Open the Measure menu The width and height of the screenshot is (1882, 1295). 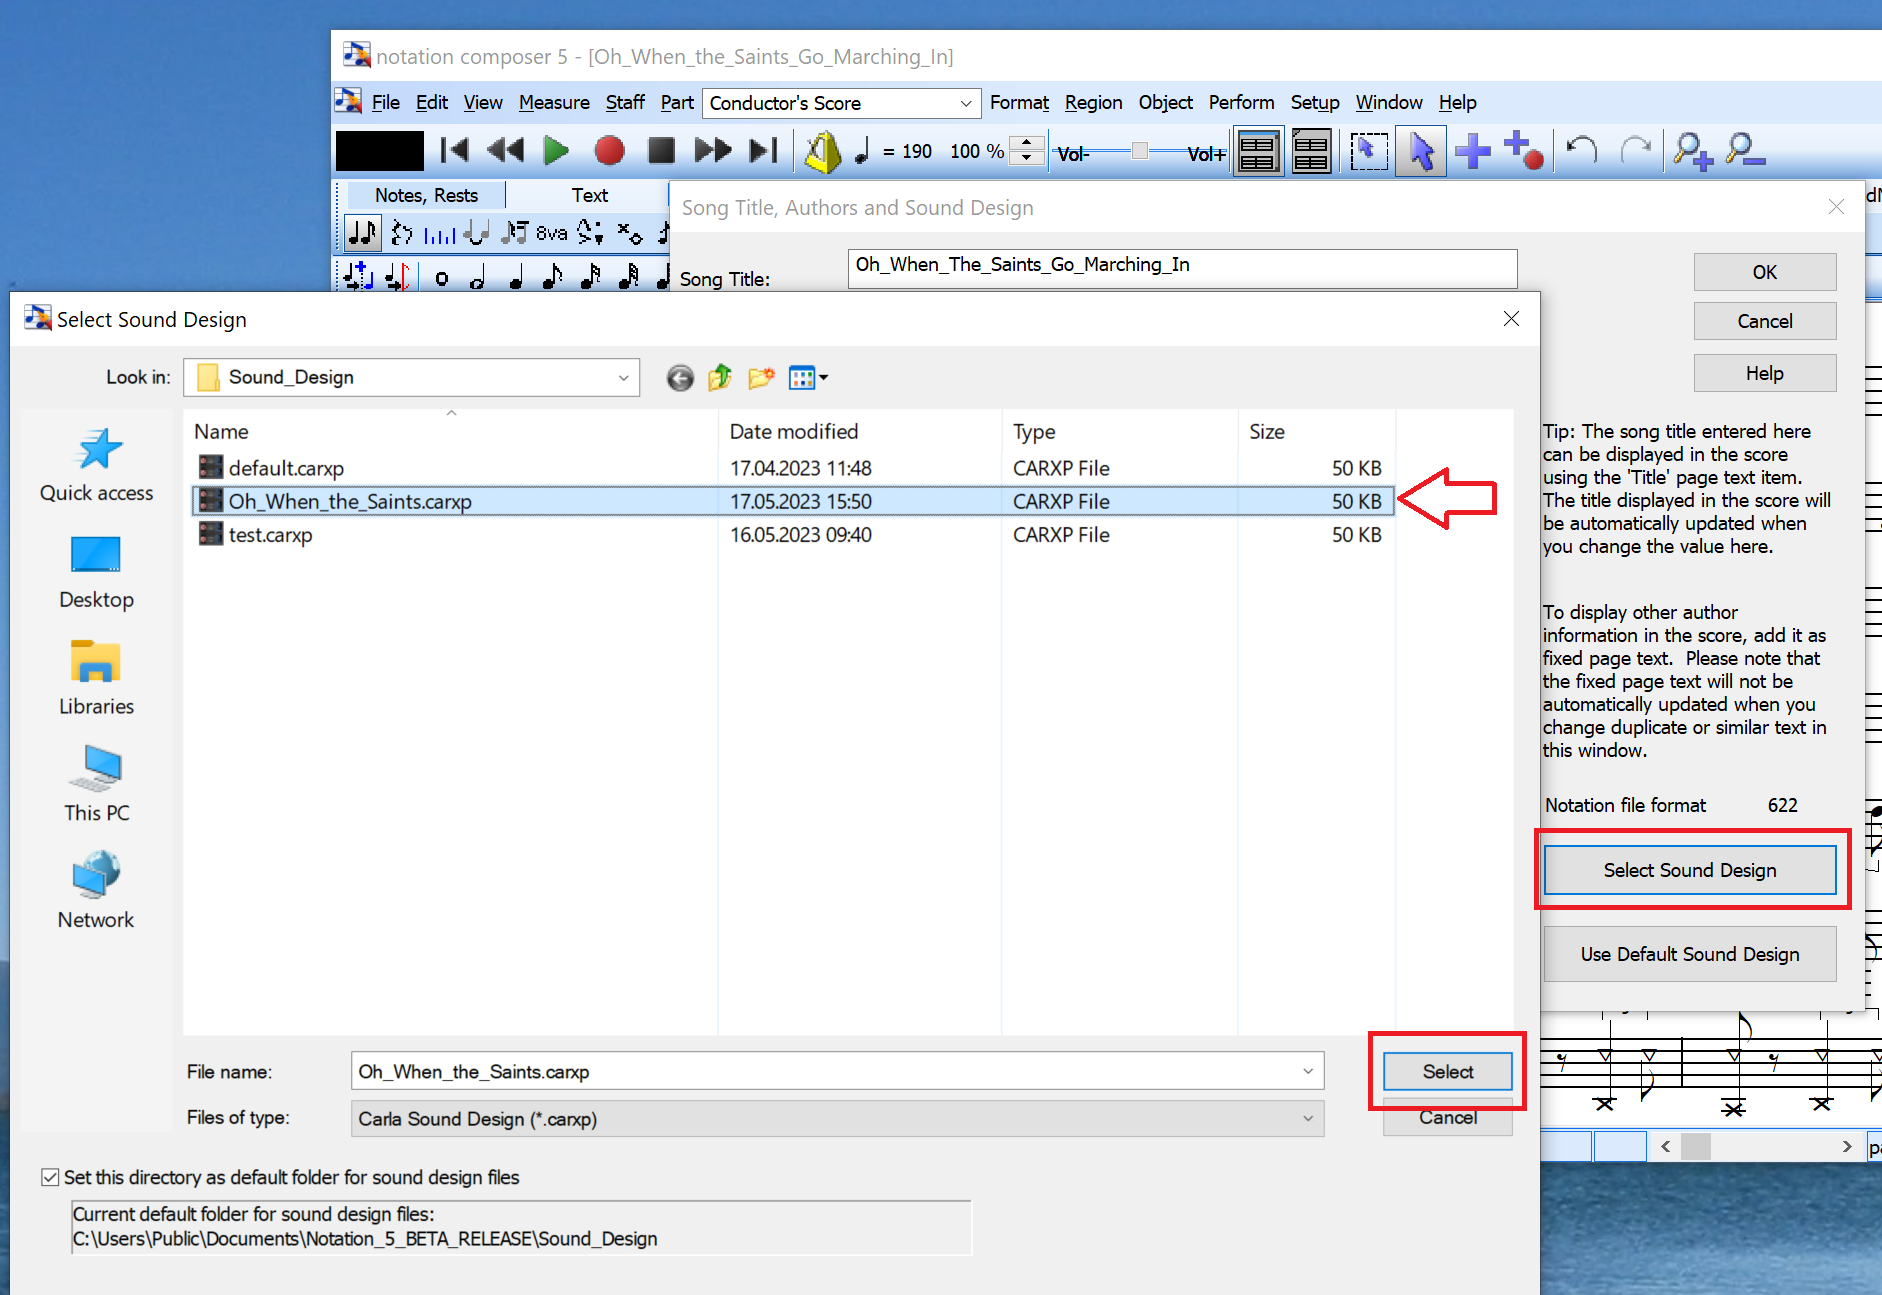(x=554, y=103)
